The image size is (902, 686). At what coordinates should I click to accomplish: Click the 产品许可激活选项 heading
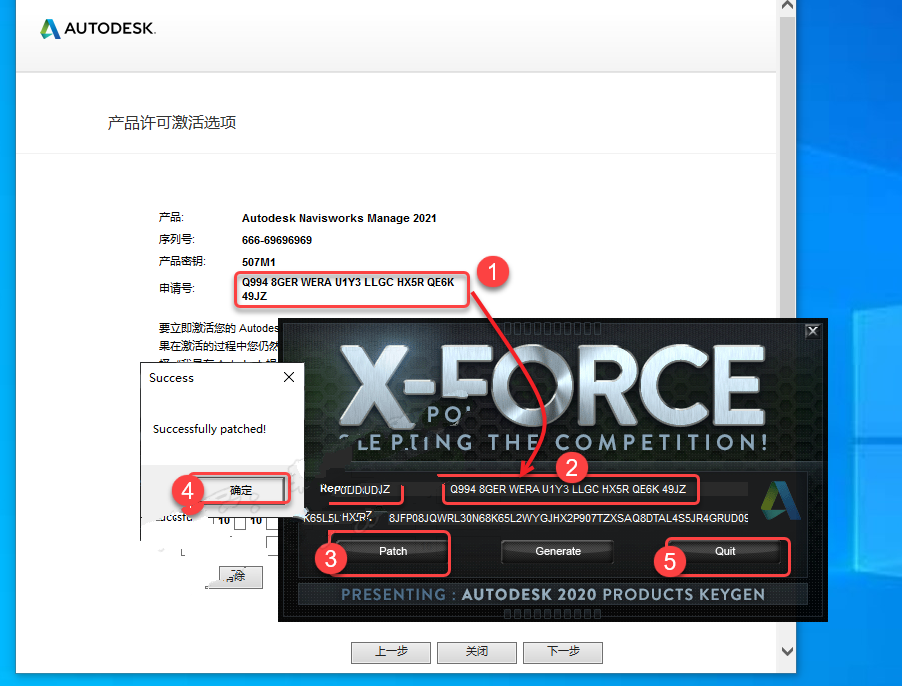click(171, 122)
